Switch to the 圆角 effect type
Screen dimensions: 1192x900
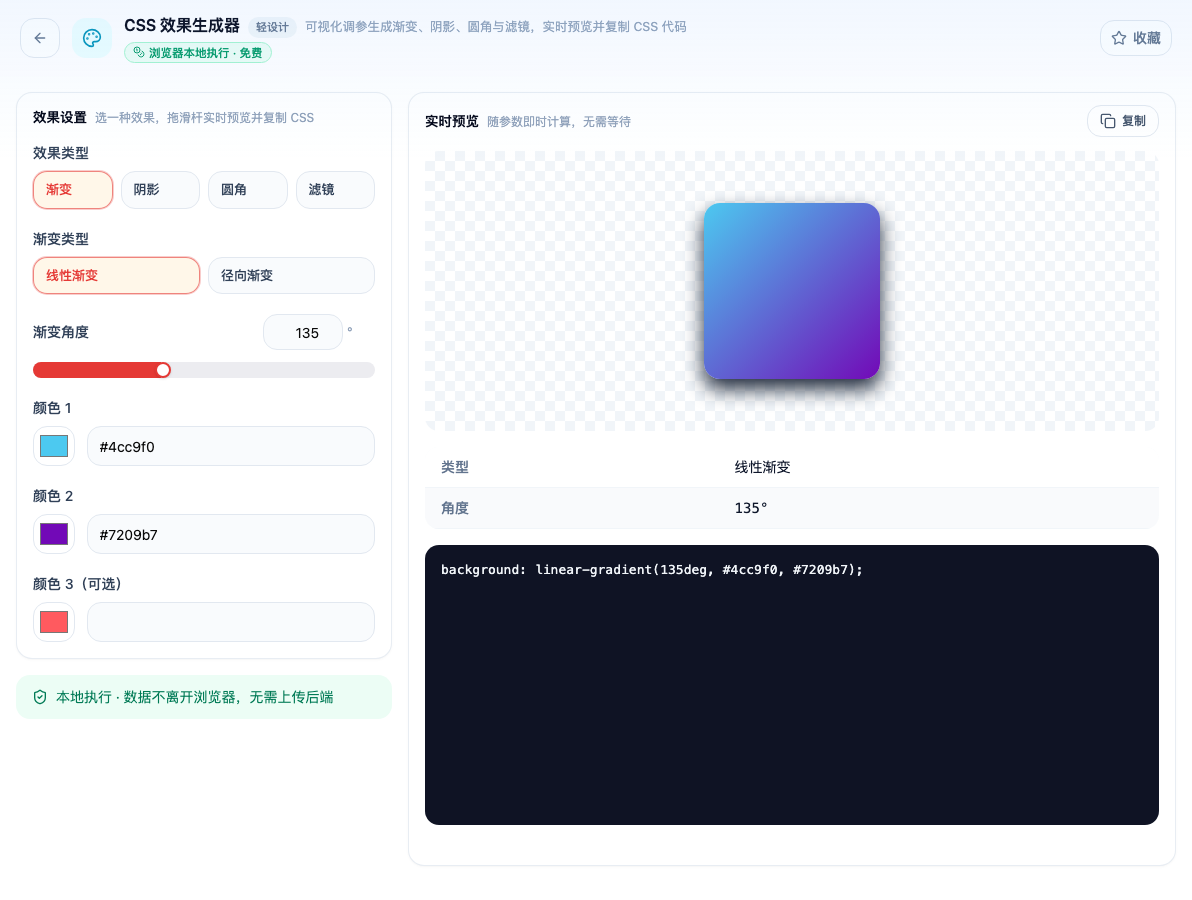(x=248, y=189)
